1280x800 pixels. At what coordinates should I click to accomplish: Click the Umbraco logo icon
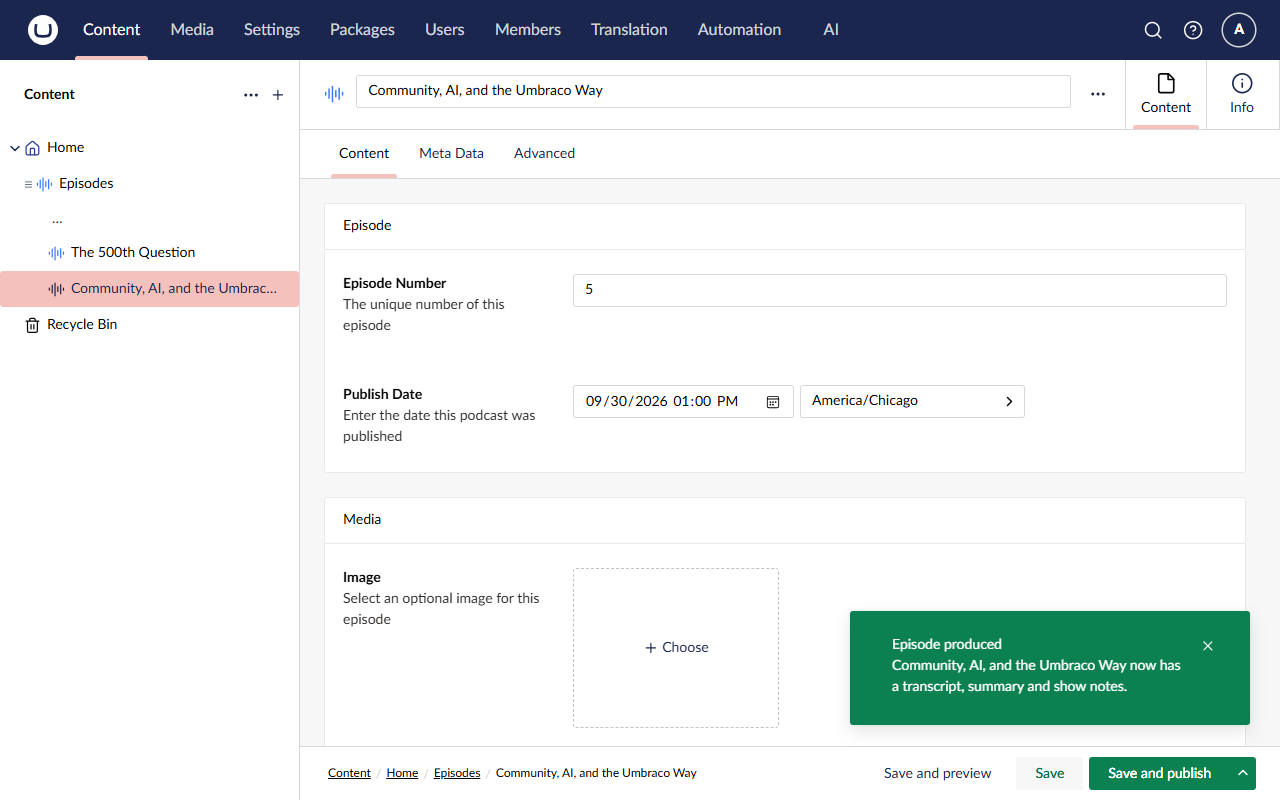click(43, 30)
